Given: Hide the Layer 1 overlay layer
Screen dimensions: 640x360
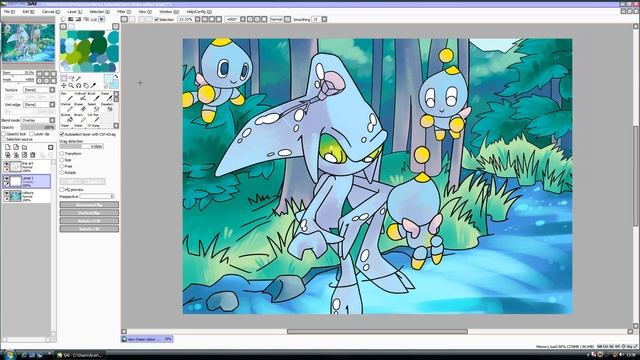Looking at the screenshot, I should [6, 179].
